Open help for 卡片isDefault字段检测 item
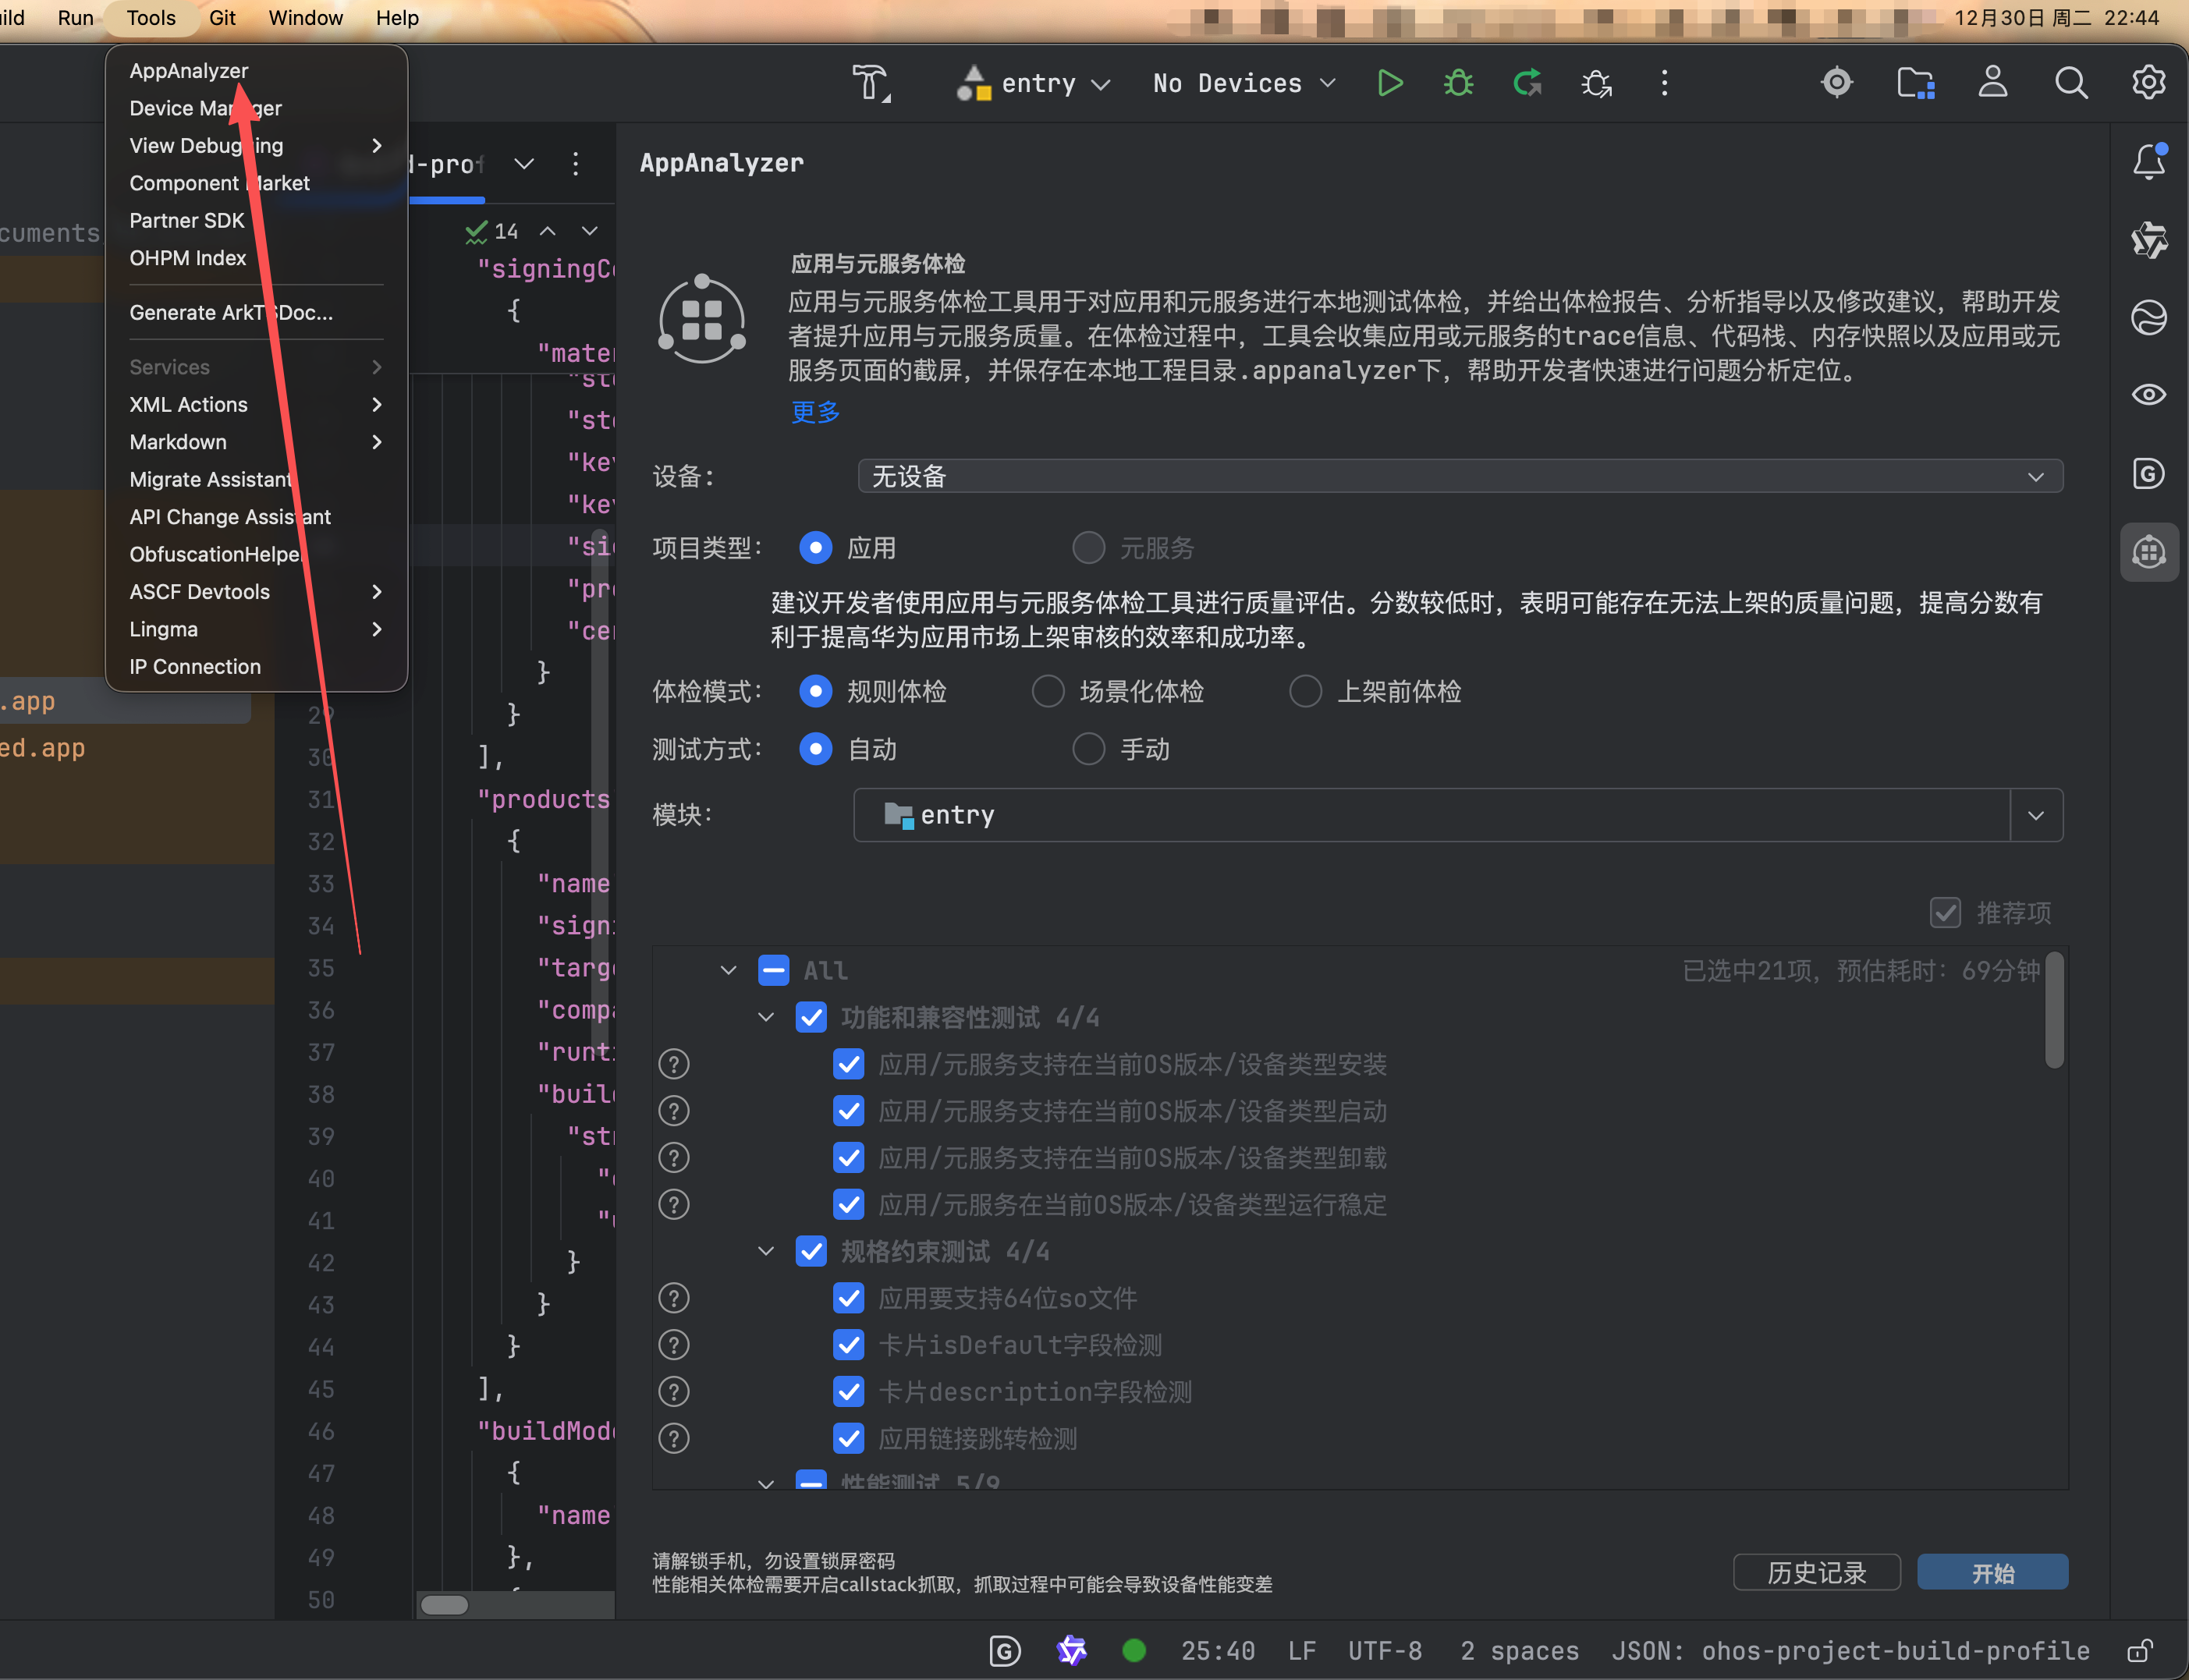 (674, 1345)
